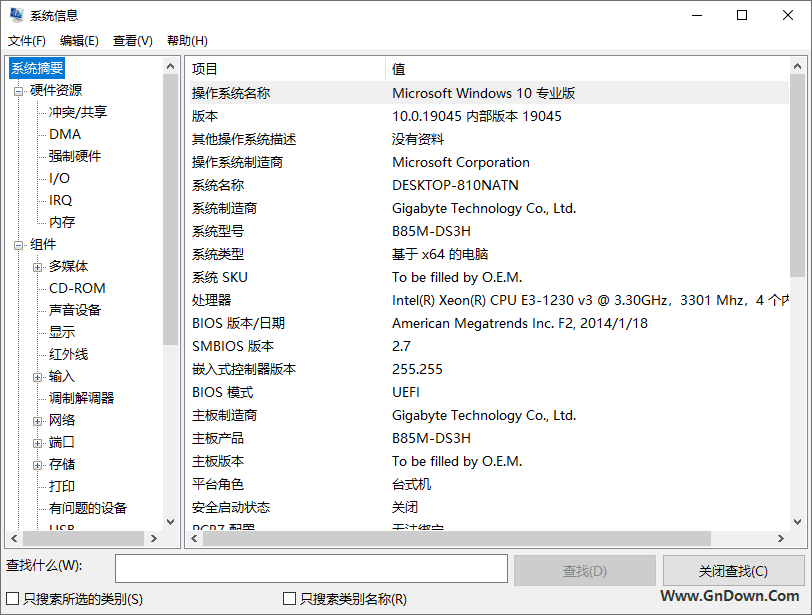Click the 关闭查找 button
Image resolution: width=812 pixels, height=615 pixels.
coord(733,570)
